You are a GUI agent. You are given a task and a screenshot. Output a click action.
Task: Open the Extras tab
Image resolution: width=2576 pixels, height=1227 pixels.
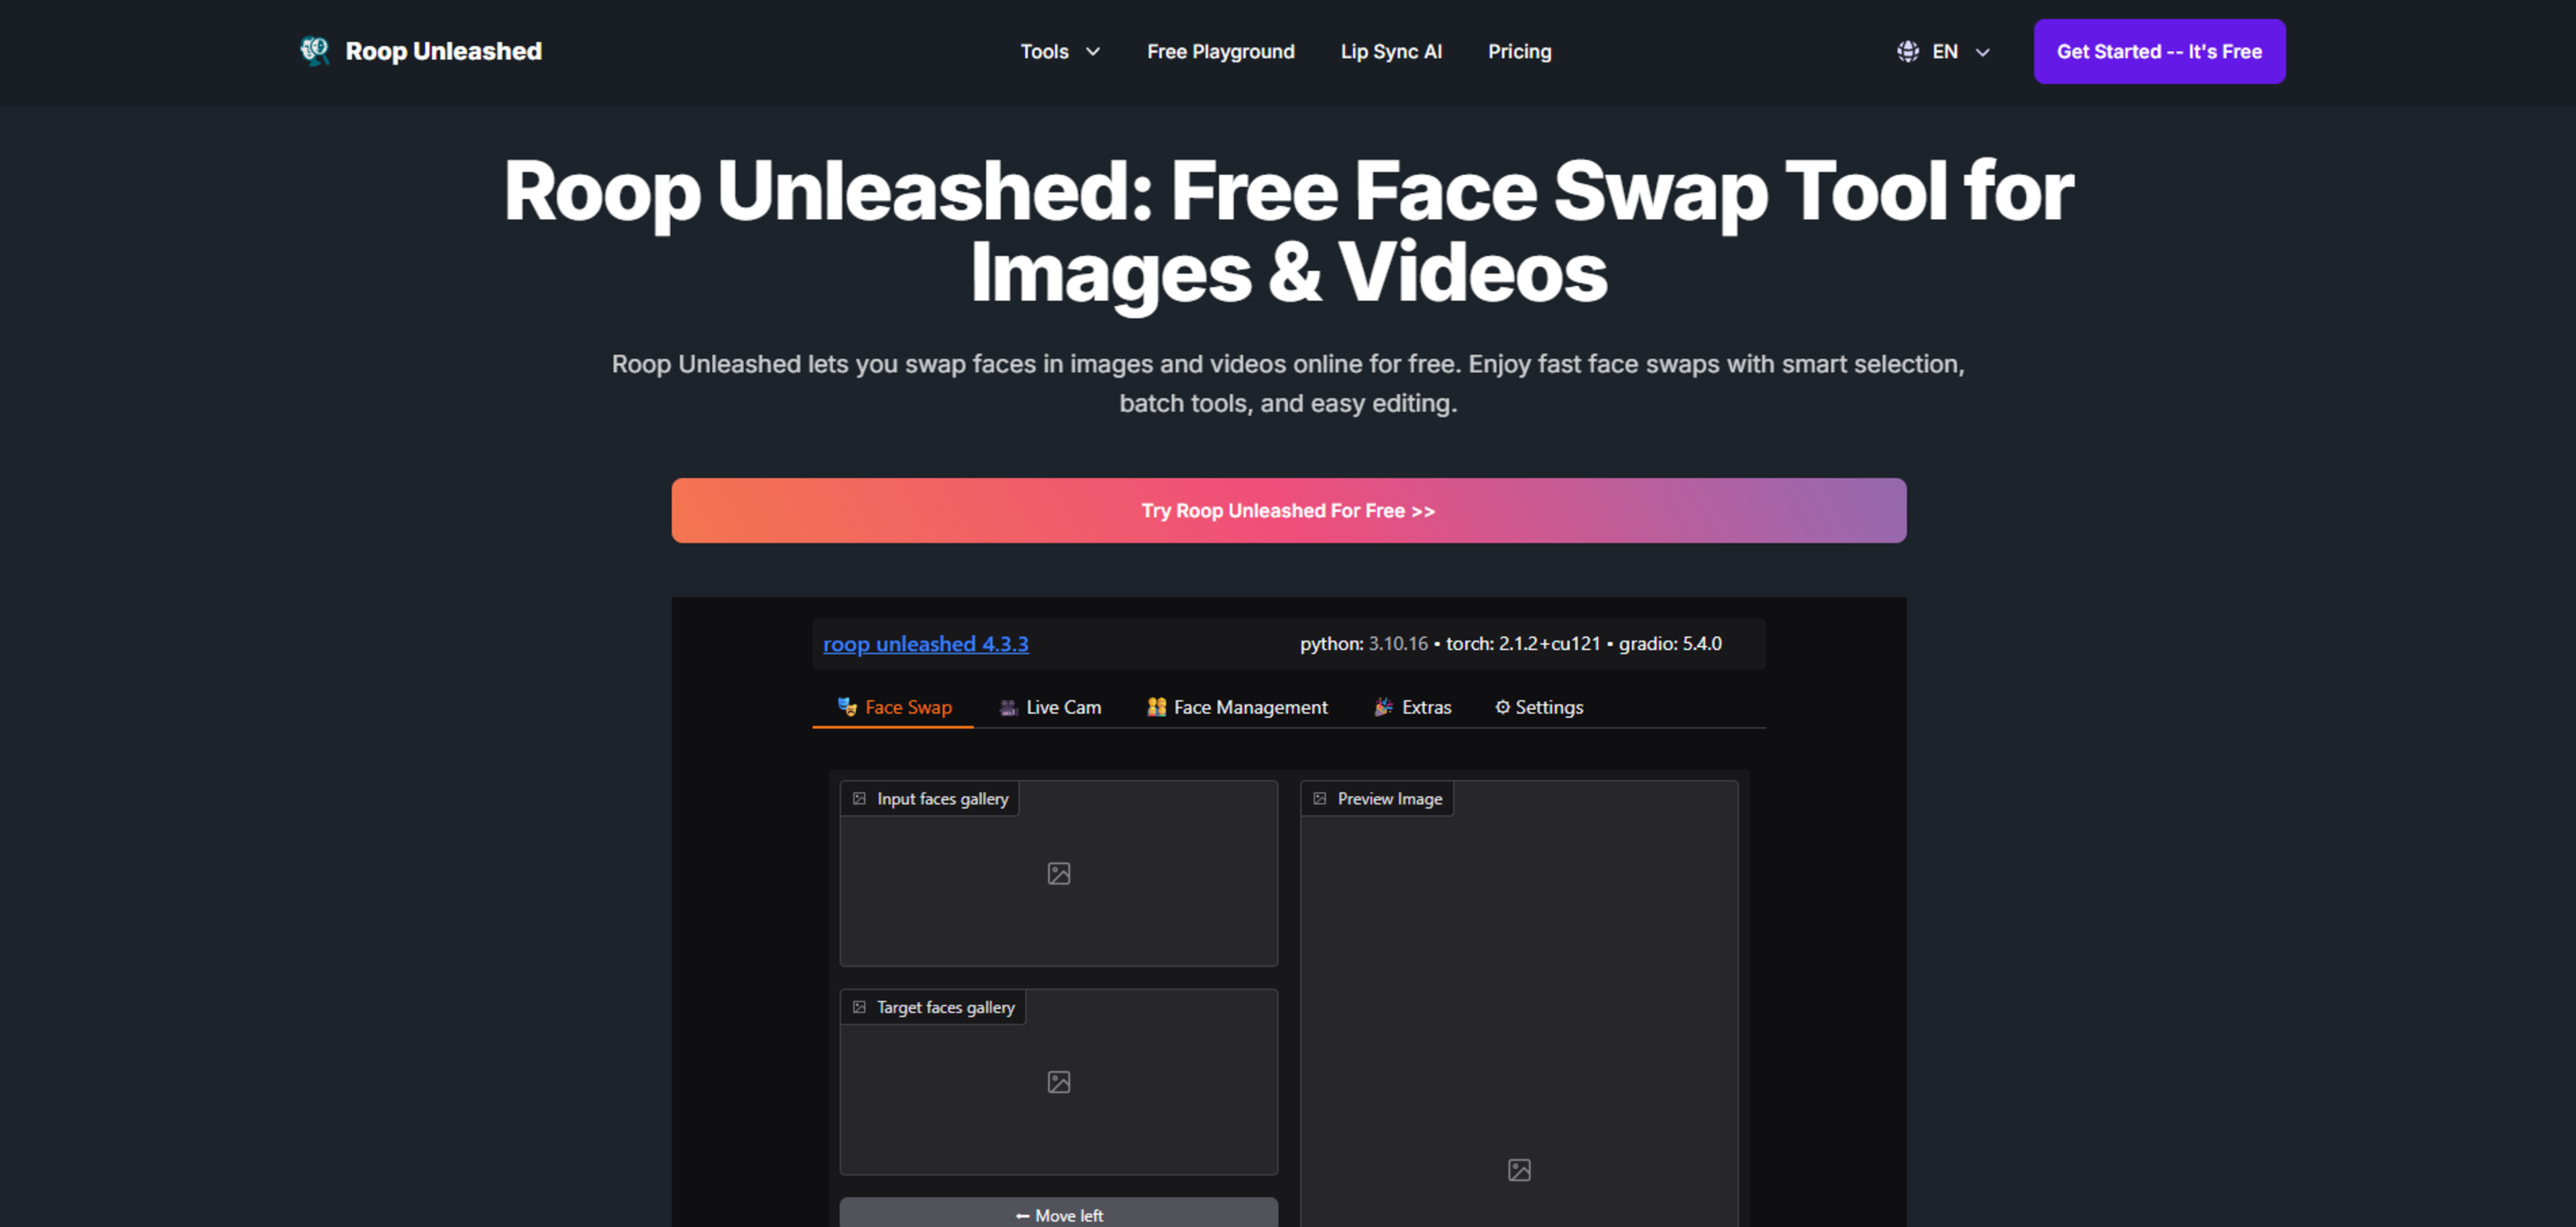pos(1412,707)
